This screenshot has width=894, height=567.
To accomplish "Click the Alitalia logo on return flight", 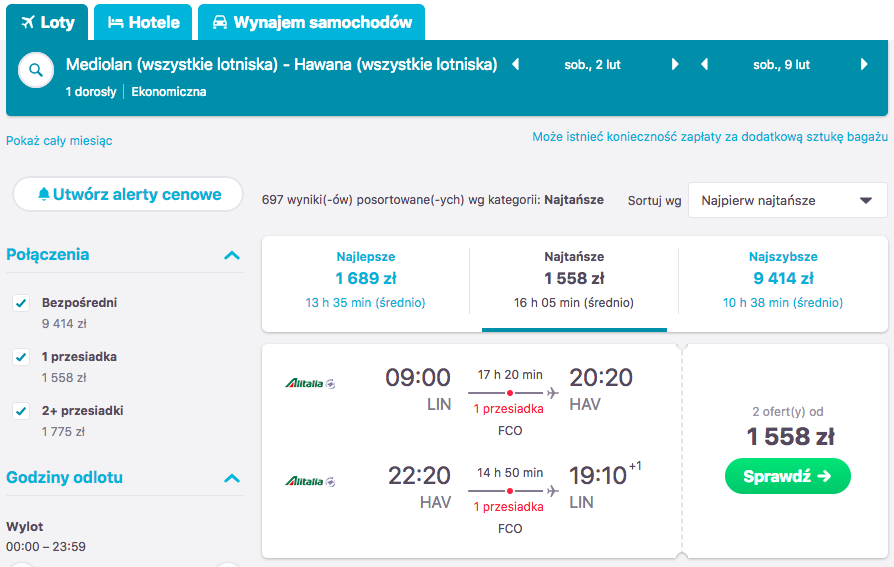I will (310, 481).
